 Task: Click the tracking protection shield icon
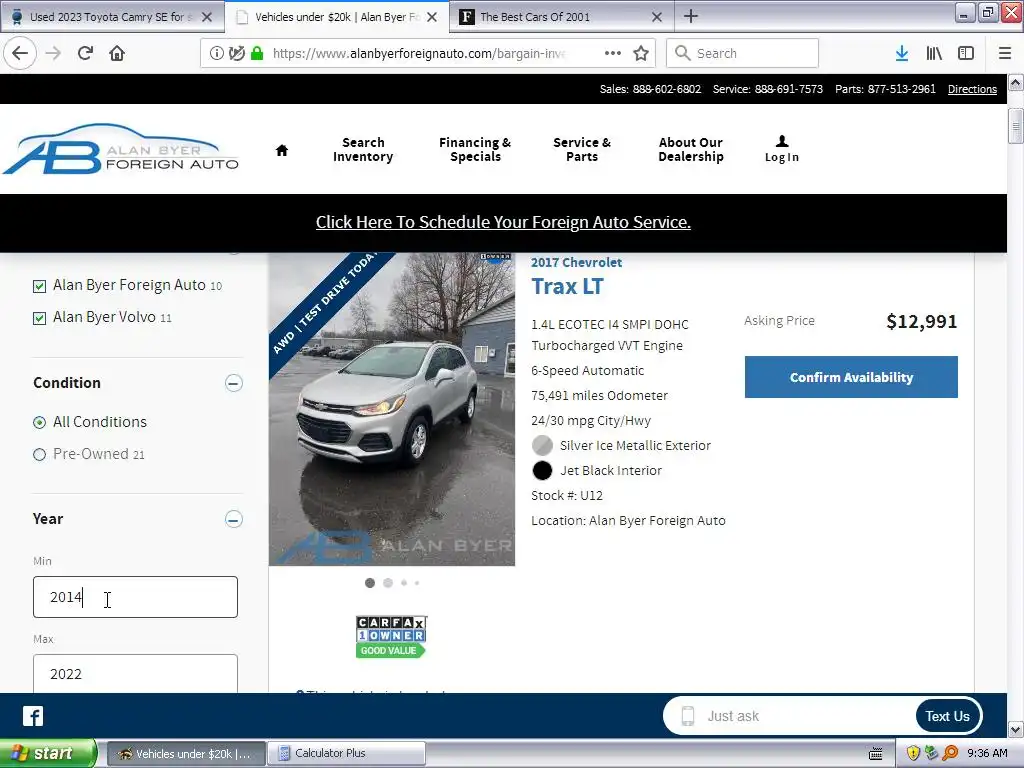coord(236,53)
